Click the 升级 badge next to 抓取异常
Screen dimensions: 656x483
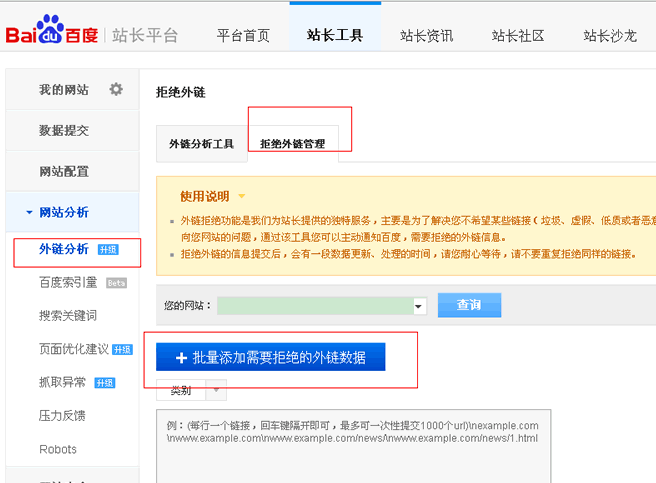[x=105, y=383]
